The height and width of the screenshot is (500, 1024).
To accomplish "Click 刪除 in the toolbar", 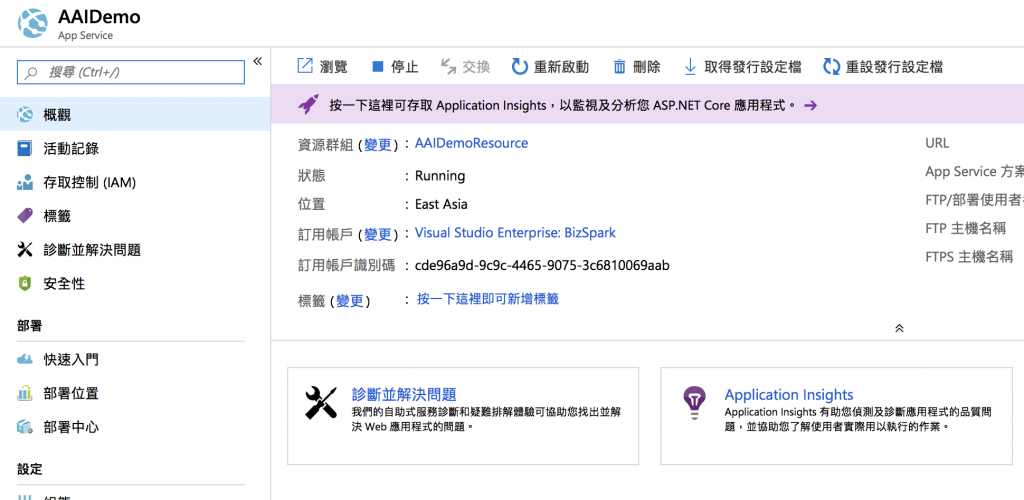I will coord(637,67).
